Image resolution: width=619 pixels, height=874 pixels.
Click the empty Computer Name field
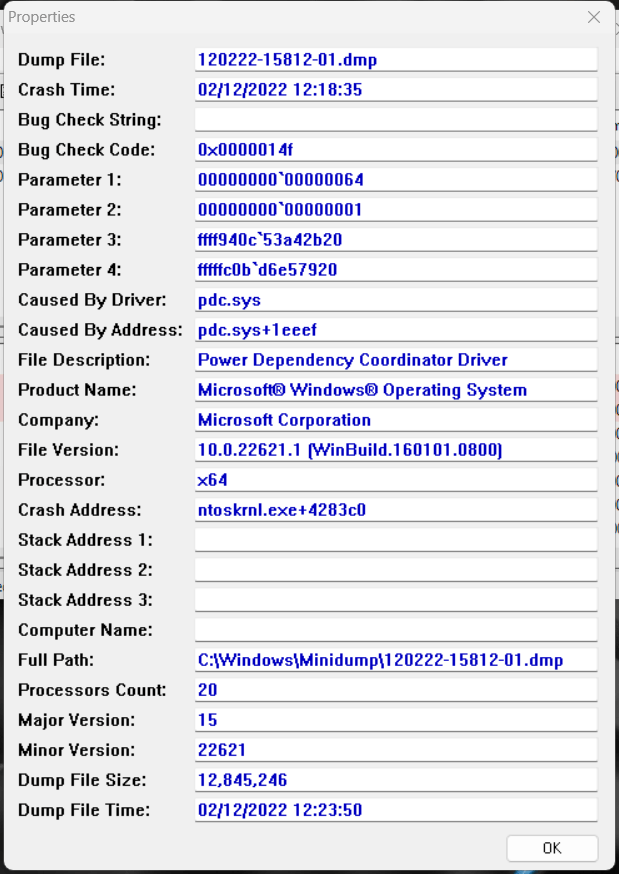click(396, 630)
